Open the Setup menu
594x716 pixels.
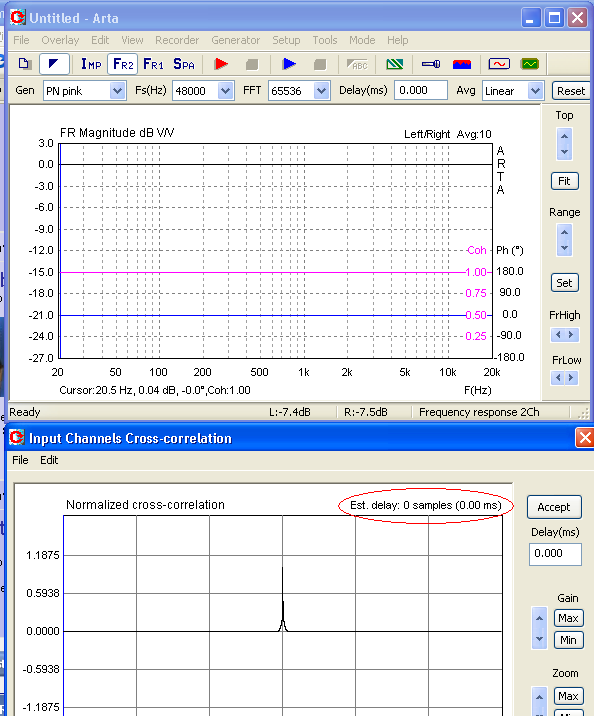[x=286, y=40]
